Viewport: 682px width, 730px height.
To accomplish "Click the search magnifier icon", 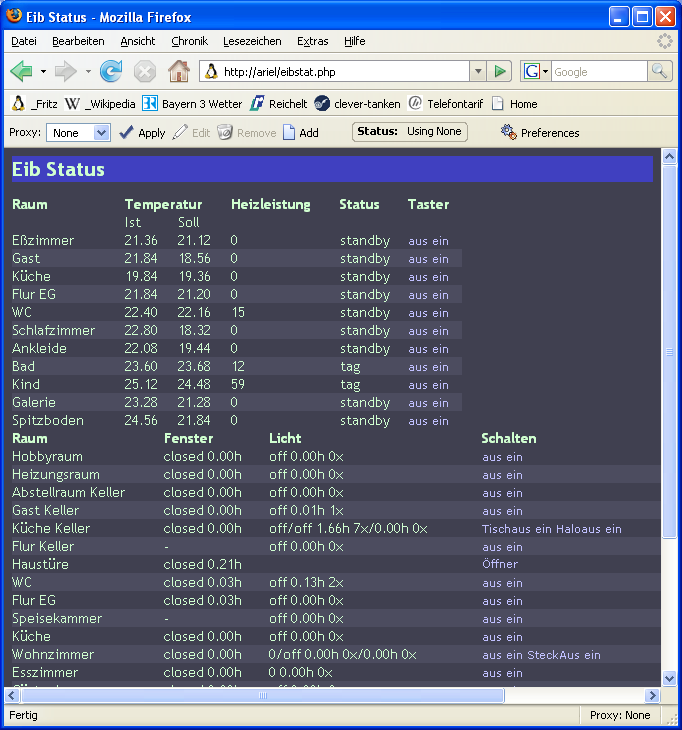I will point(660,71).
